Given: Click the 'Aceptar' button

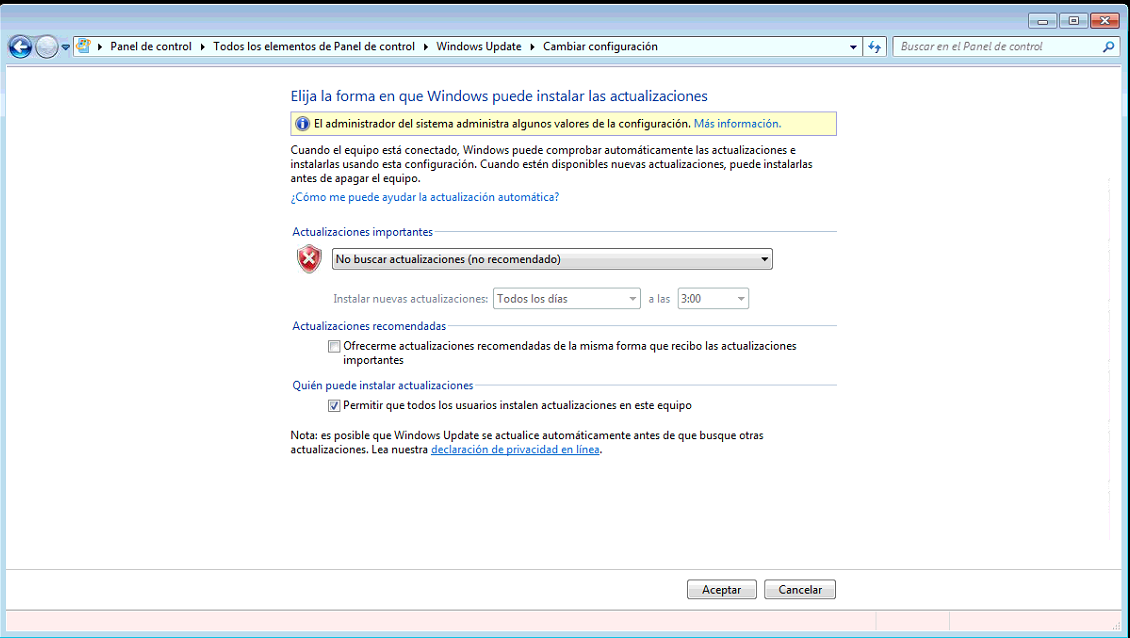Looking at the screenshot, I should click(721, 589).
